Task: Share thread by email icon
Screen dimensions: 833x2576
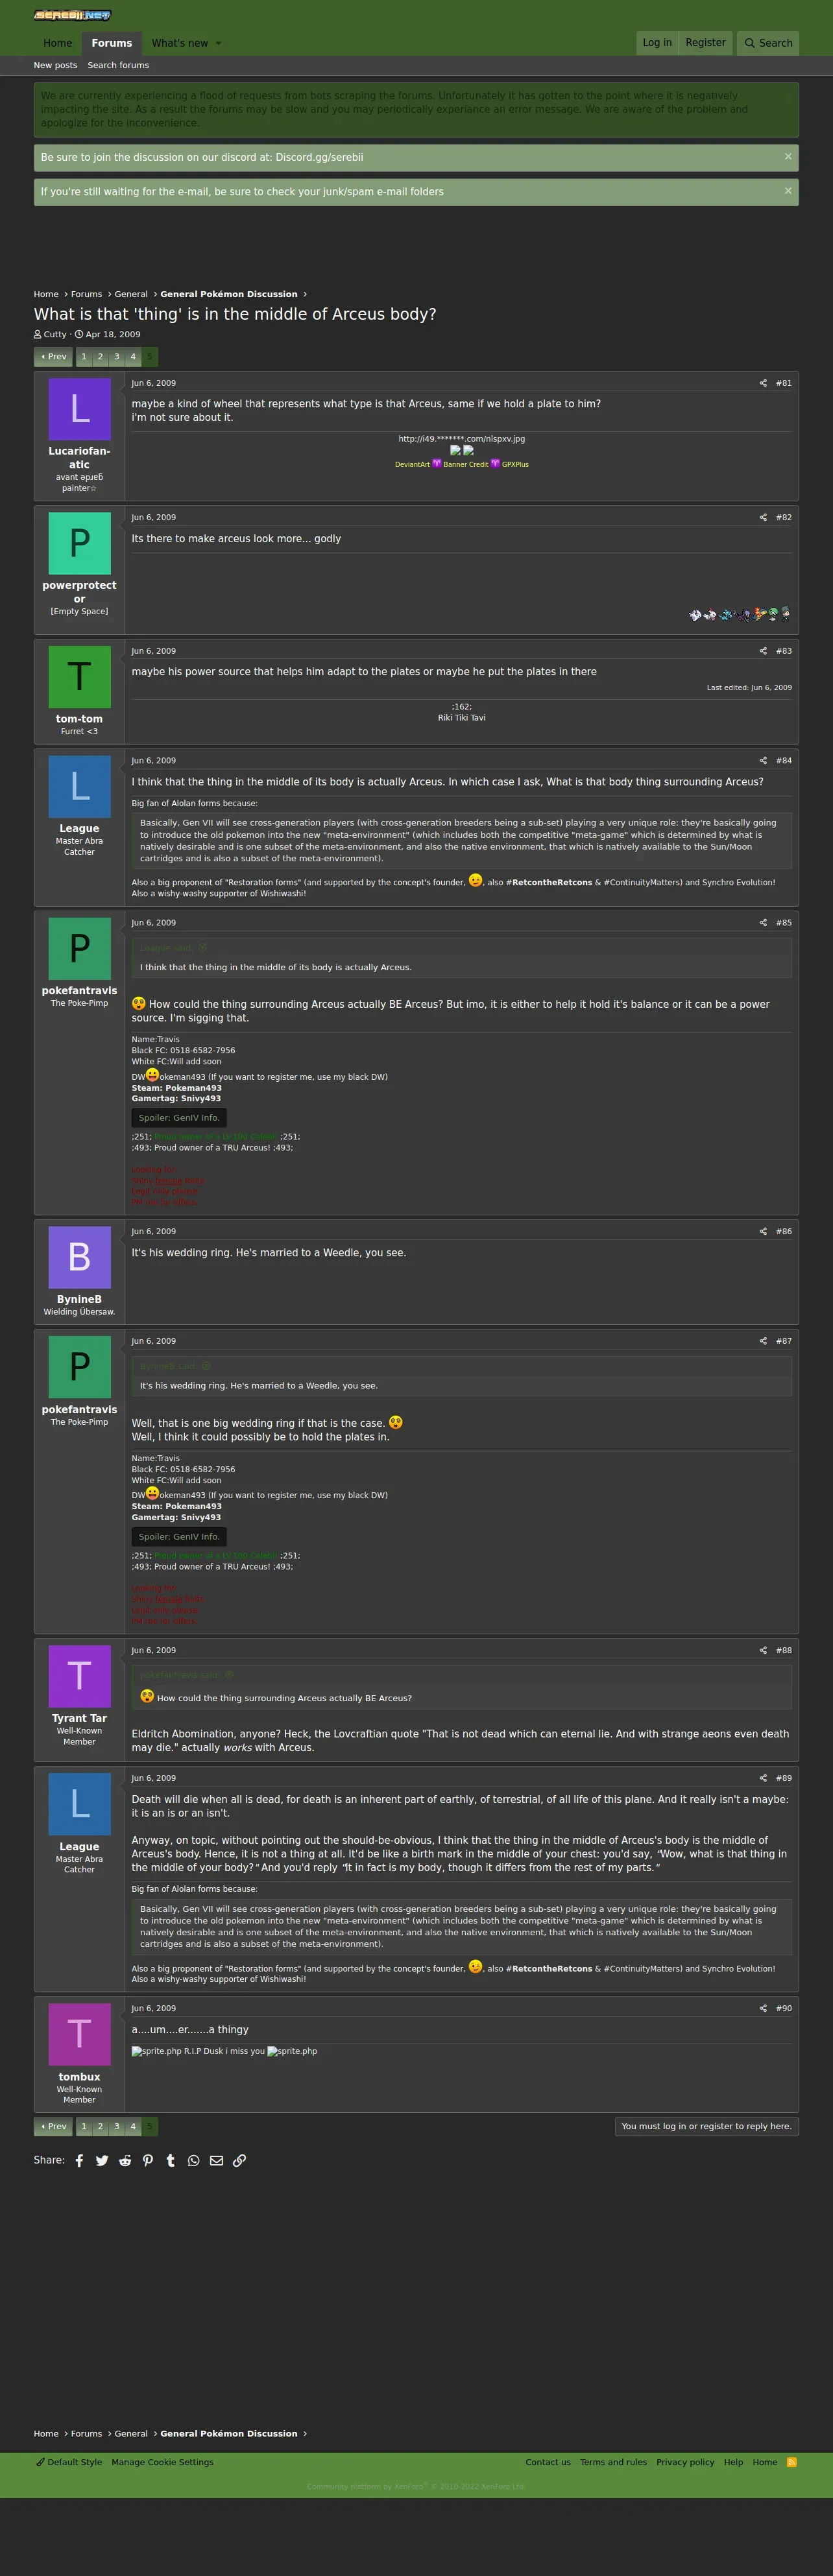Action: 216,2160
